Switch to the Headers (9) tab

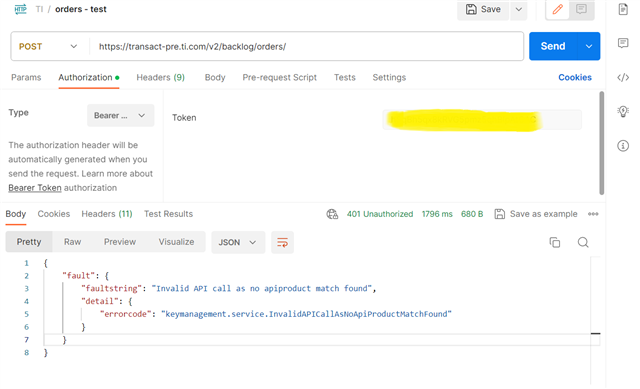[x=160, y=78]
